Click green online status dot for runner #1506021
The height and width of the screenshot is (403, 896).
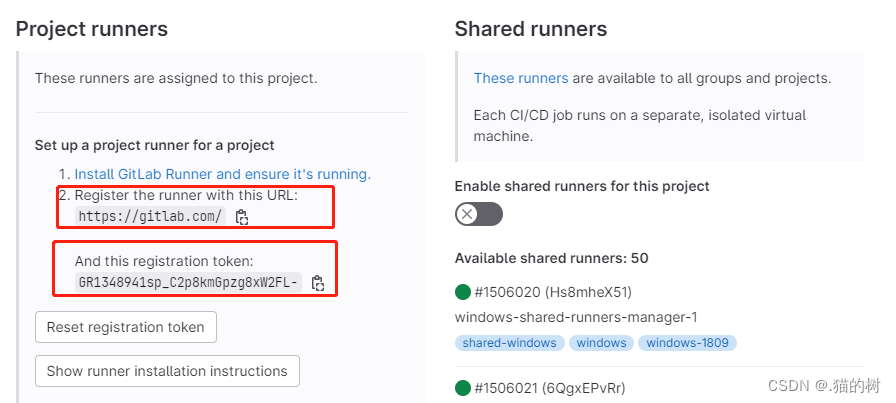462,389
